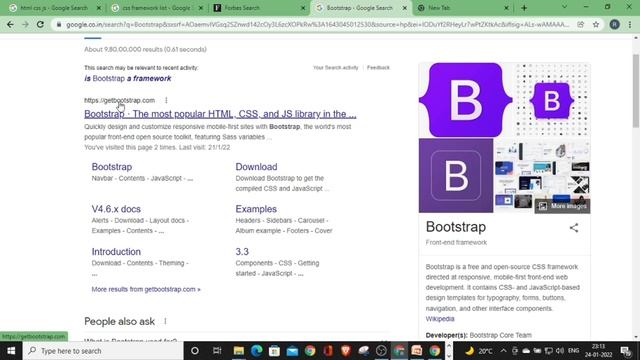
Task: Click the moon weather icon
Action: [469, 351]
